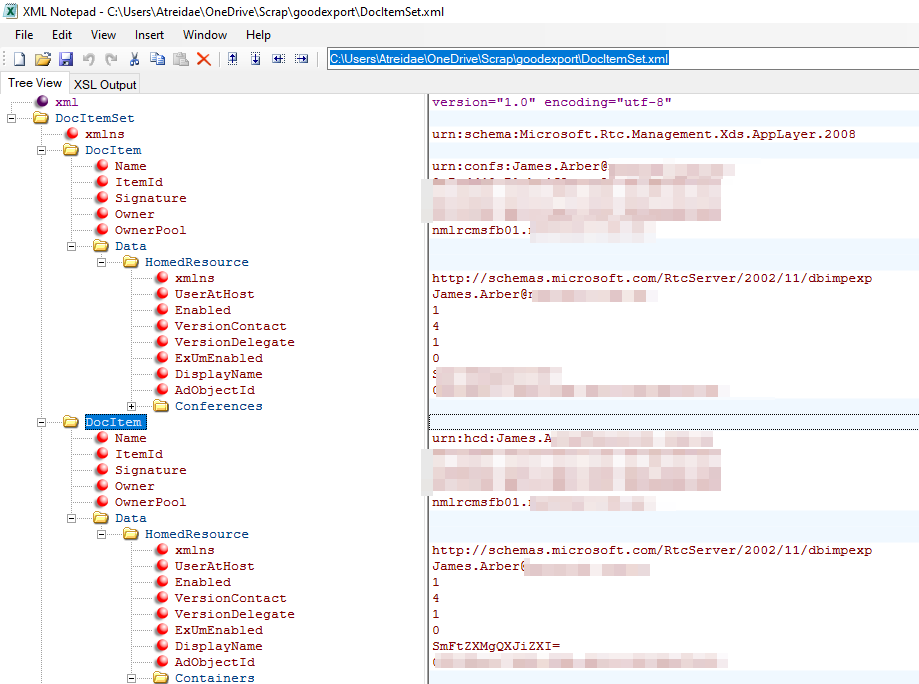This screenshot has width=919, height=684.
Task: Click the SmFtZXMgQXJiZXI= value
Action: click(496, 646)
